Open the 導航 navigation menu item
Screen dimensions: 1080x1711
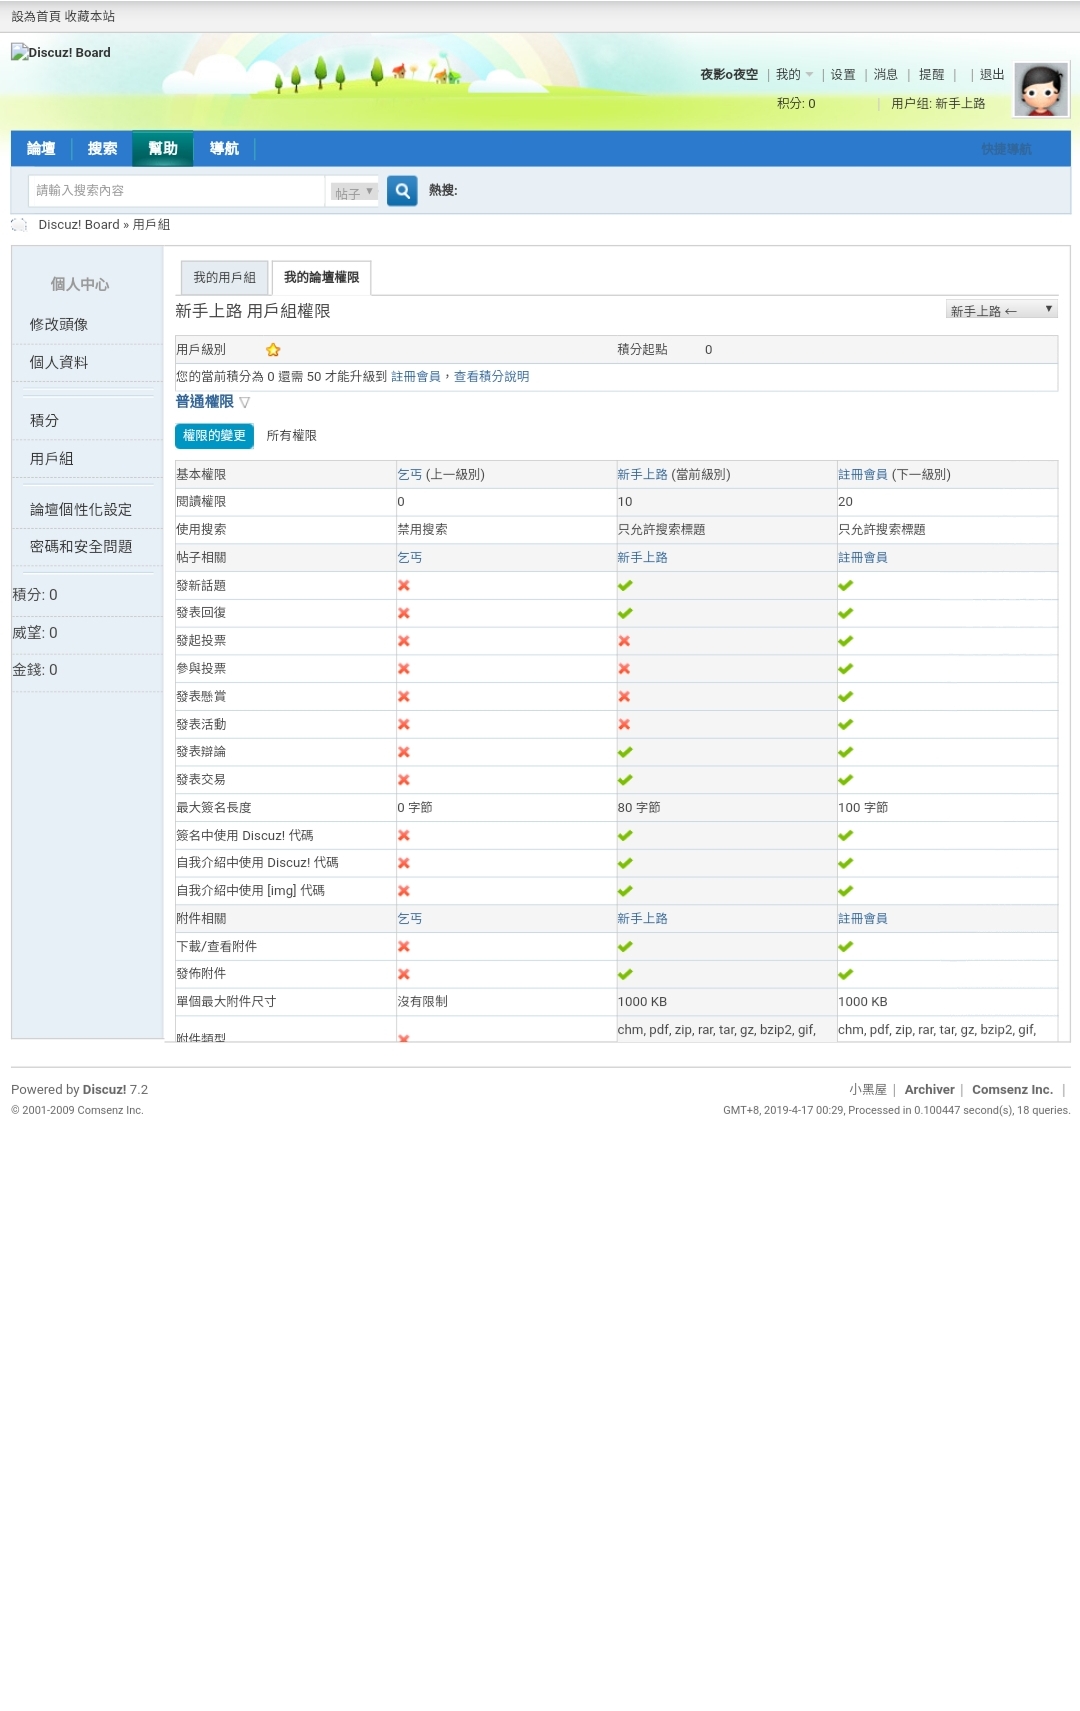click(x=224, y=149)
